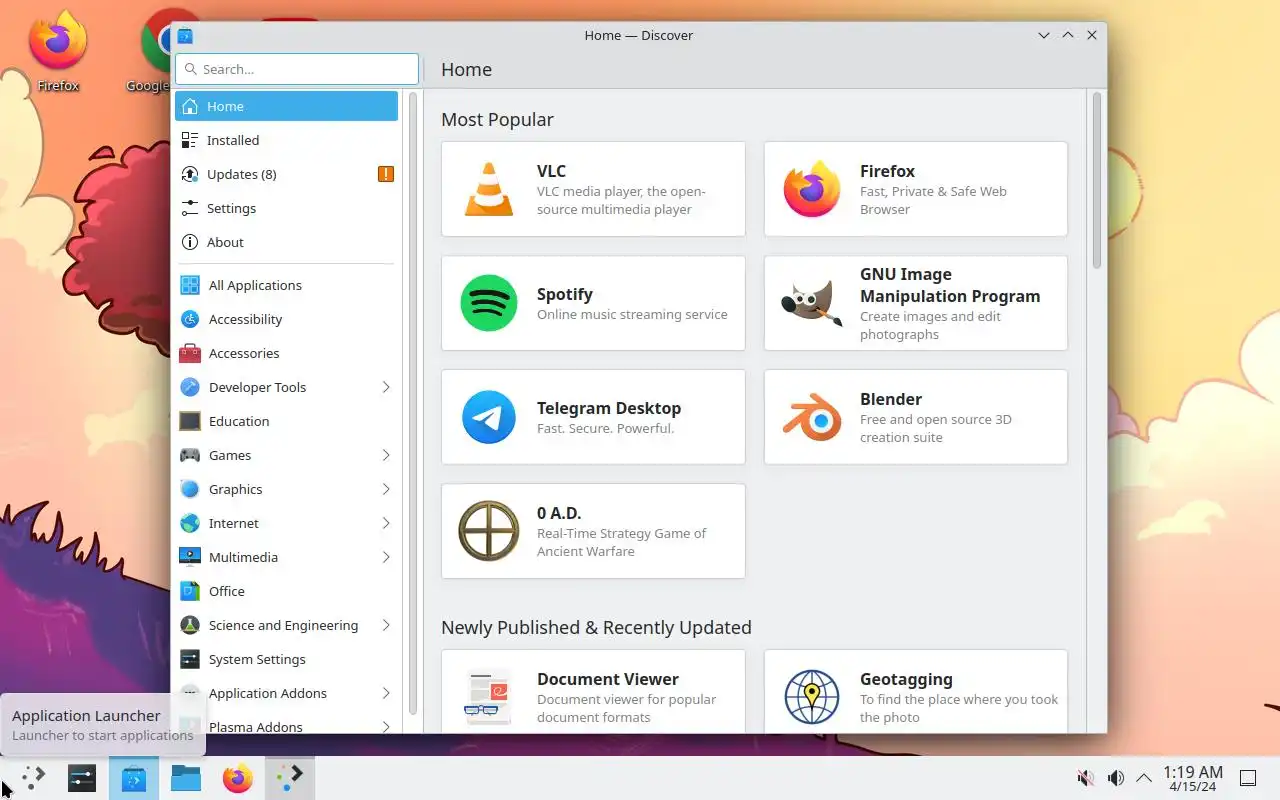The width and height of the screenshot is (1280, 800).
Task: Expand the Graphics category chevron
Action: [386, 489]
